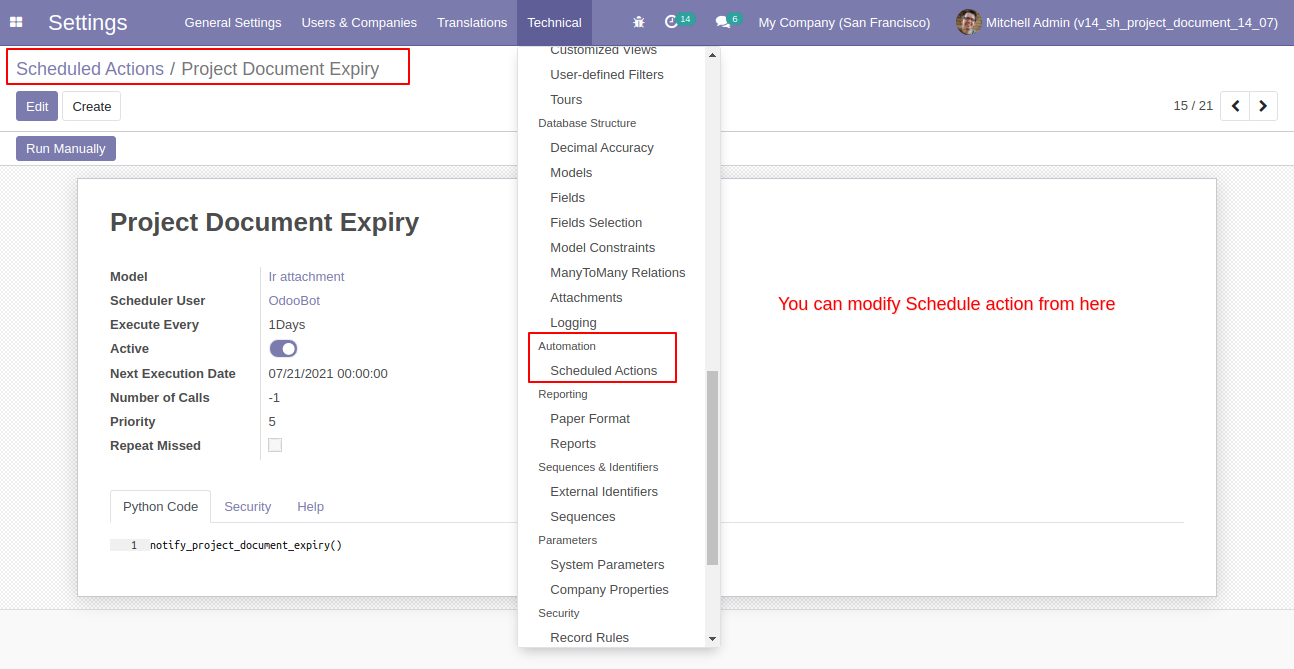1294x669 pixels.
Task: Click the Priority value 5
Action: pos(272,421)
